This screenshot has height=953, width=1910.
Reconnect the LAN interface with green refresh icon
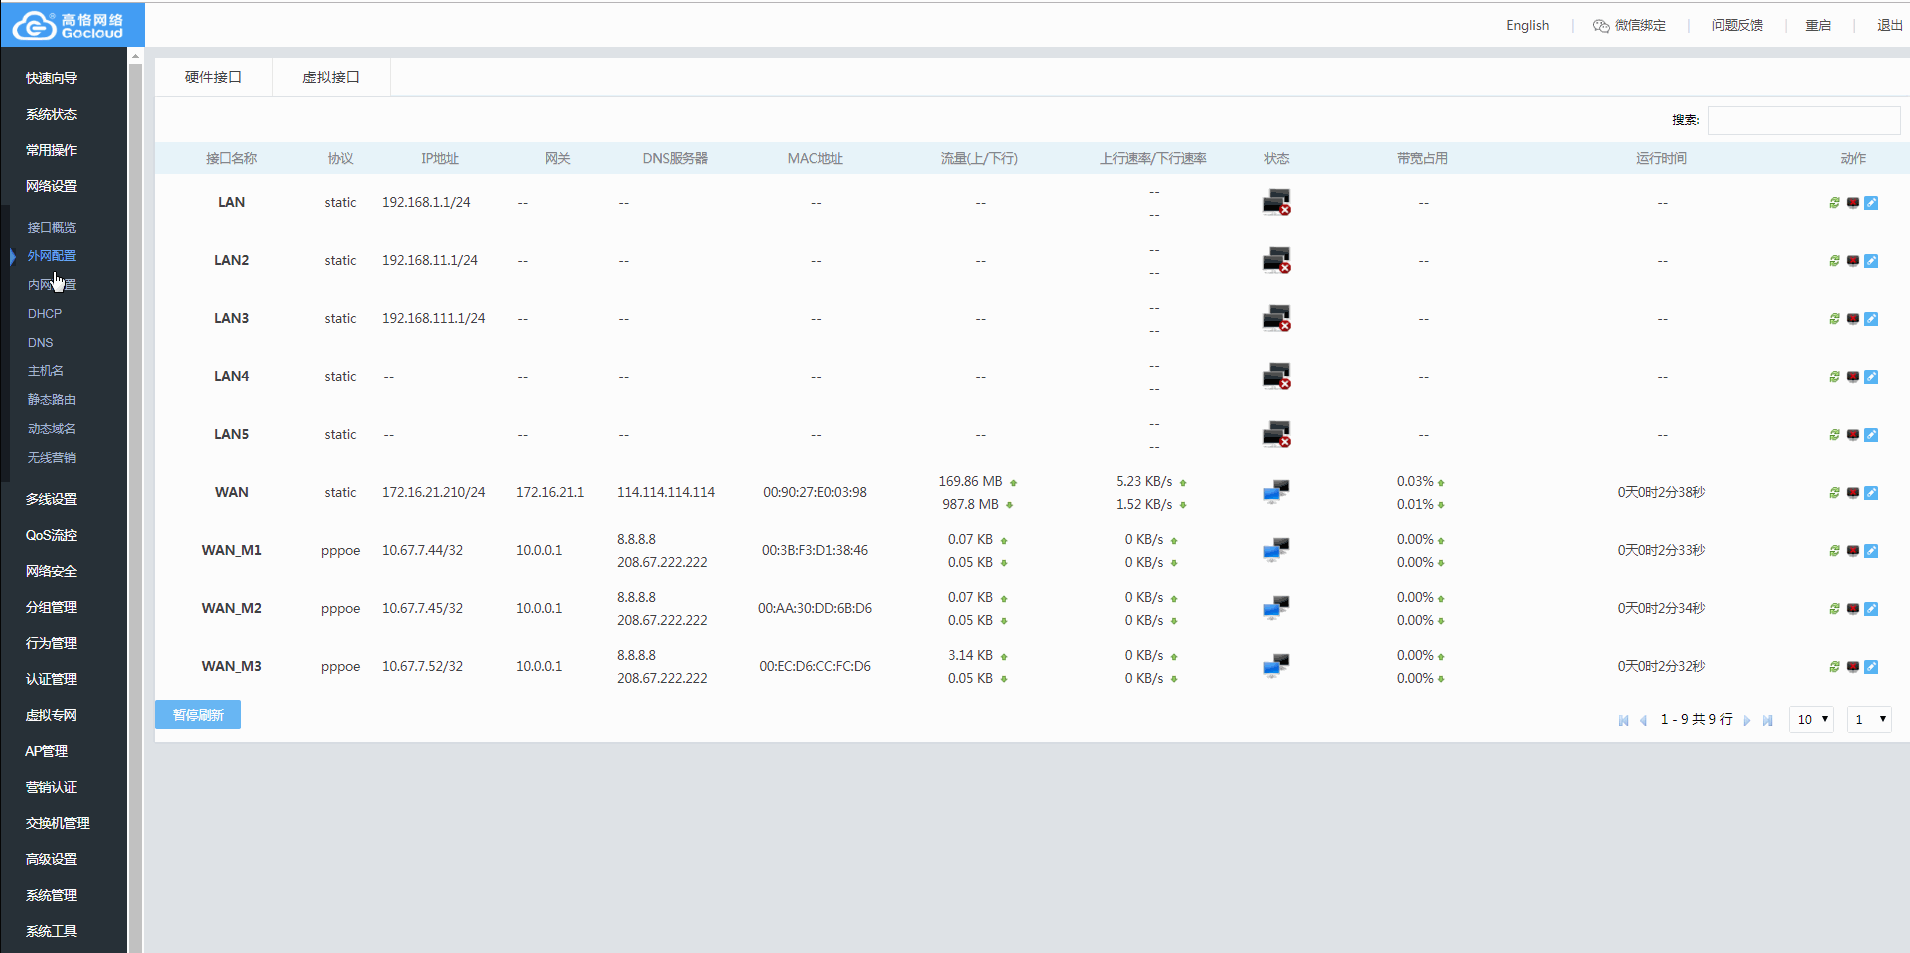click(1834, 203)
